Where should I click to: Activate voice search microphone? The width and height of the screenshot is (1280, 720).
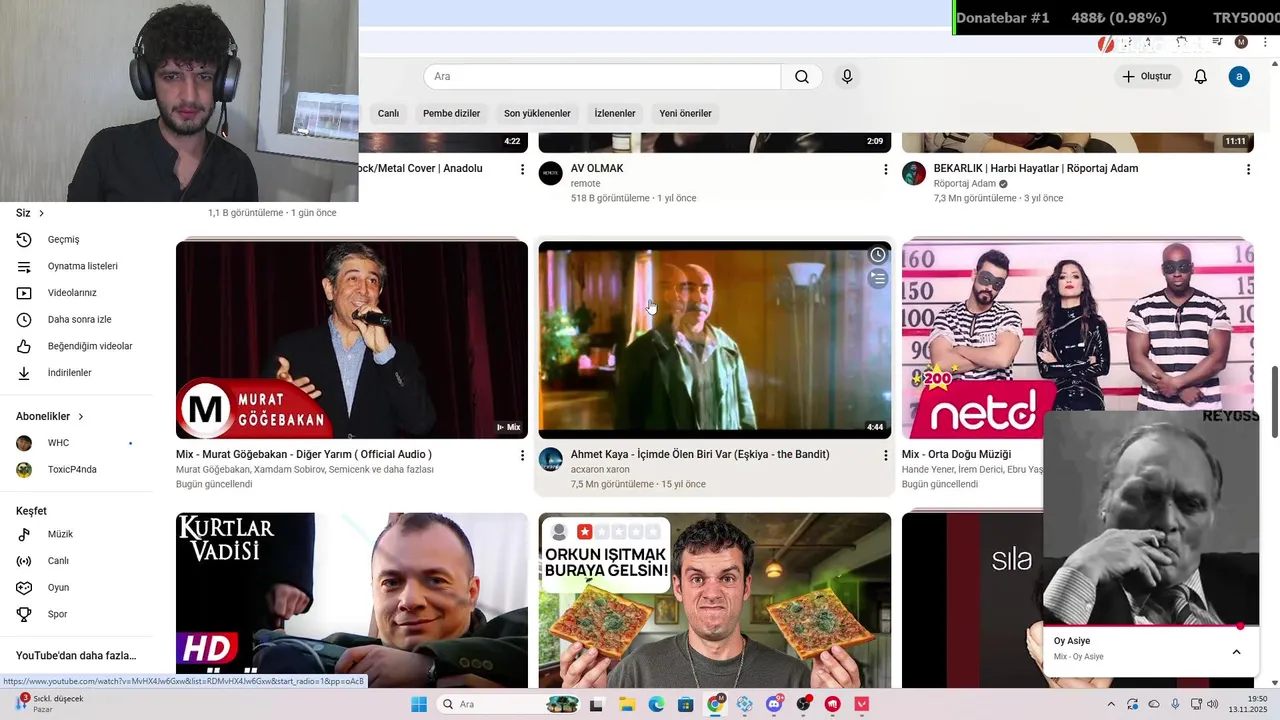(x=847, y=77)
